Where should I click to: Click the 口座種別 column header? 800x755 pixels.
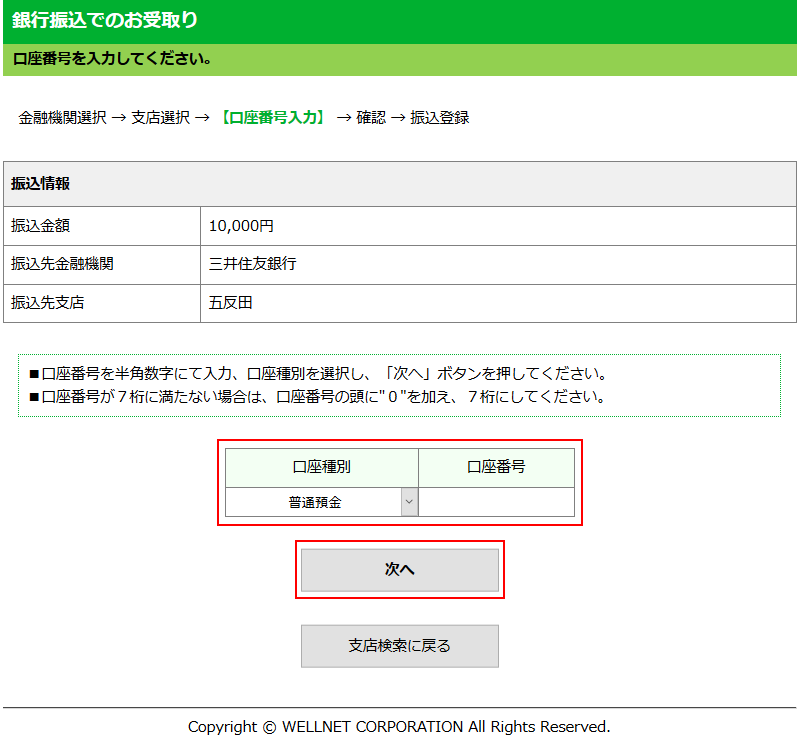point(321,467)
